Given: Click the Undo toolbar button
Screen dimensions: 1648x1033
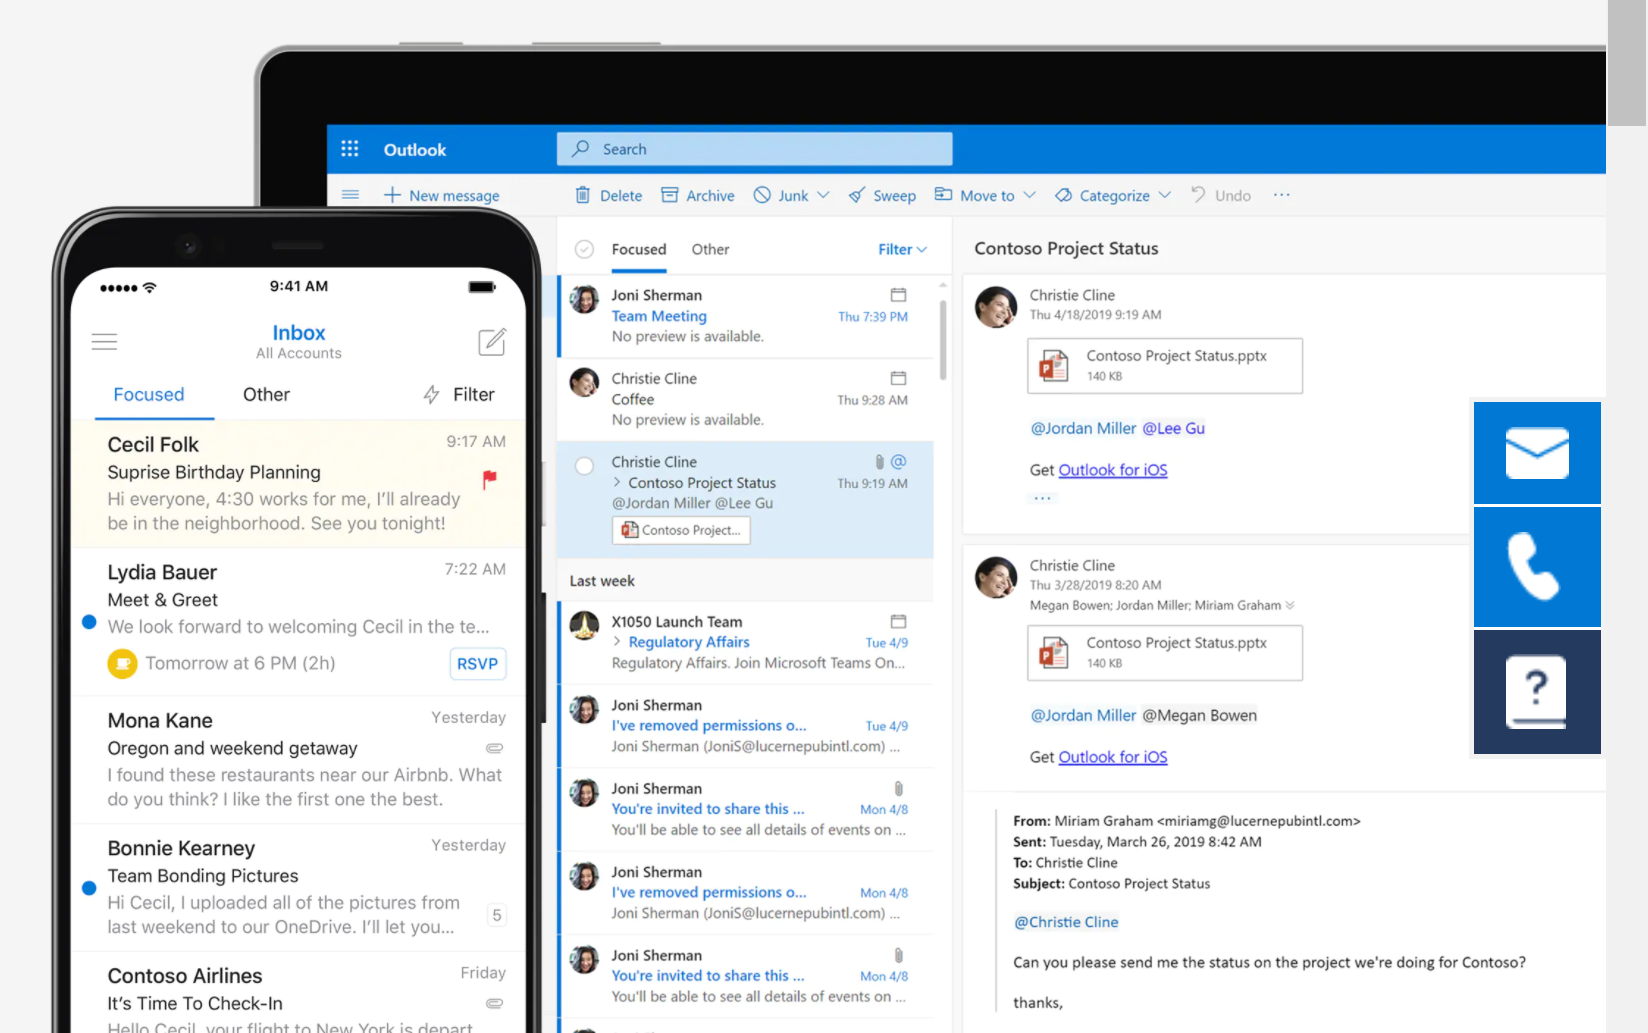Looking at the screenshot, I should tap(1220, 195).
